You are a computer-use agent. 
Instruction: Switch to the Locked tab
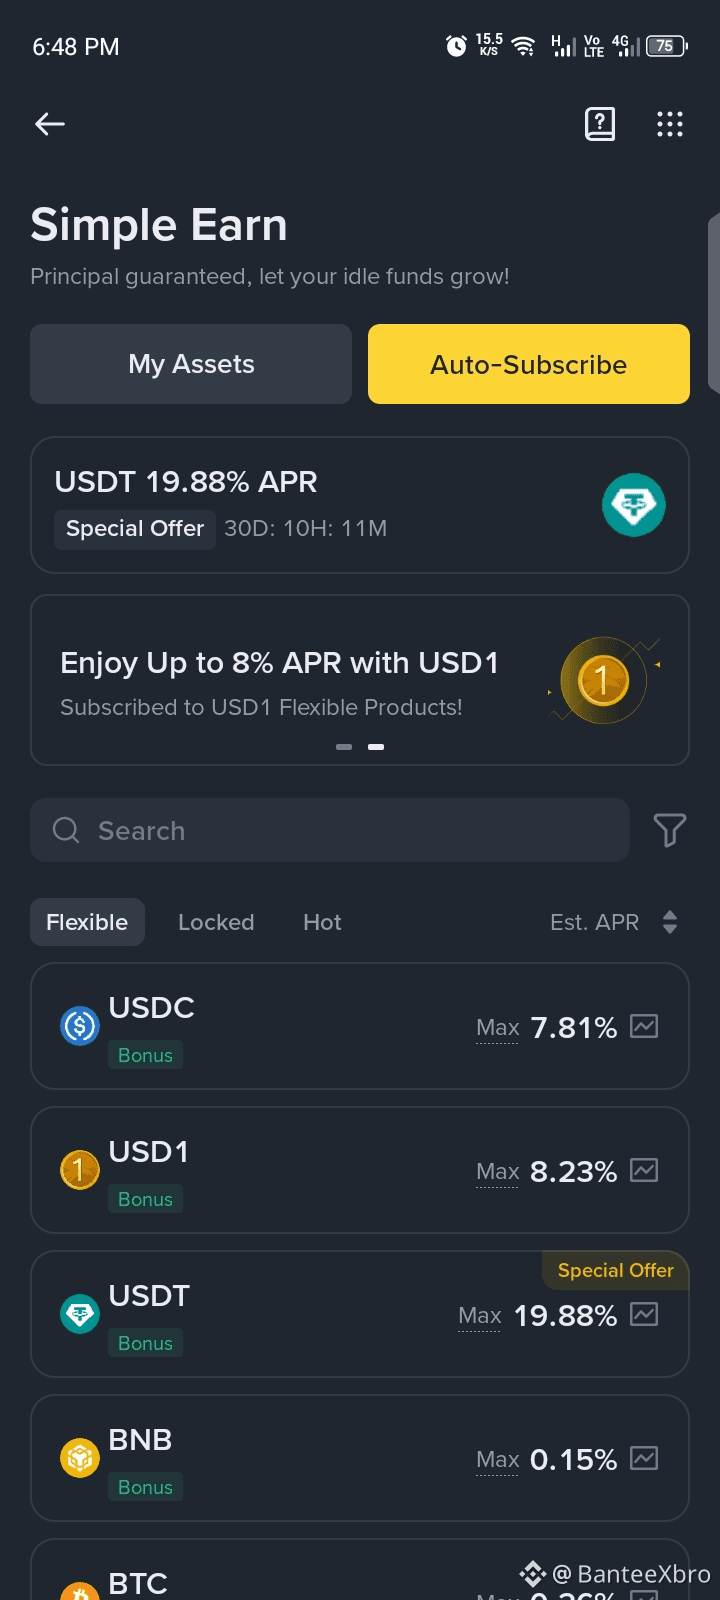[216, 922]
